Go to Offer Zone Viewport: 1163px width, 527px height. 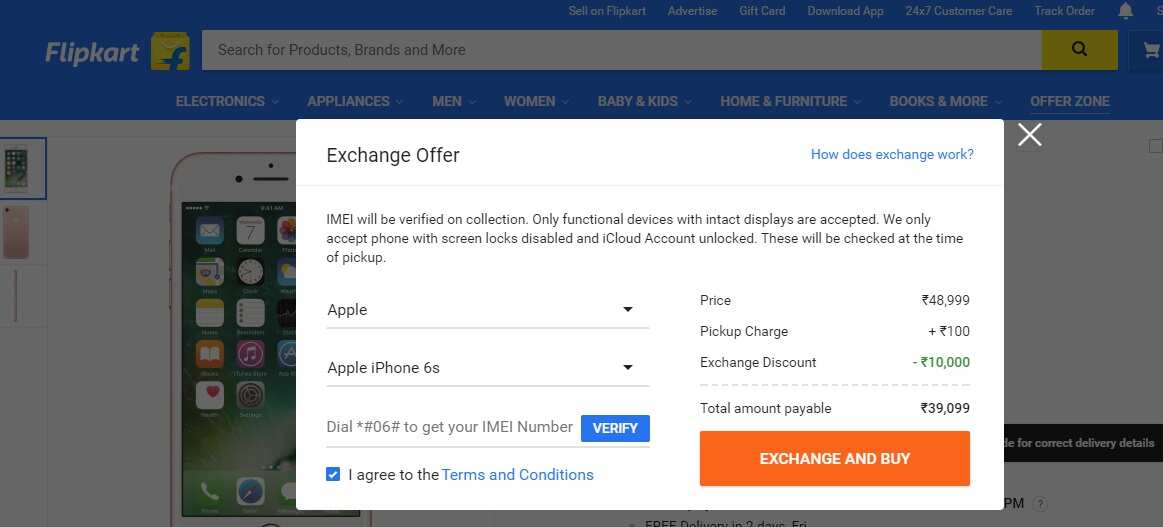point(1070,102)
